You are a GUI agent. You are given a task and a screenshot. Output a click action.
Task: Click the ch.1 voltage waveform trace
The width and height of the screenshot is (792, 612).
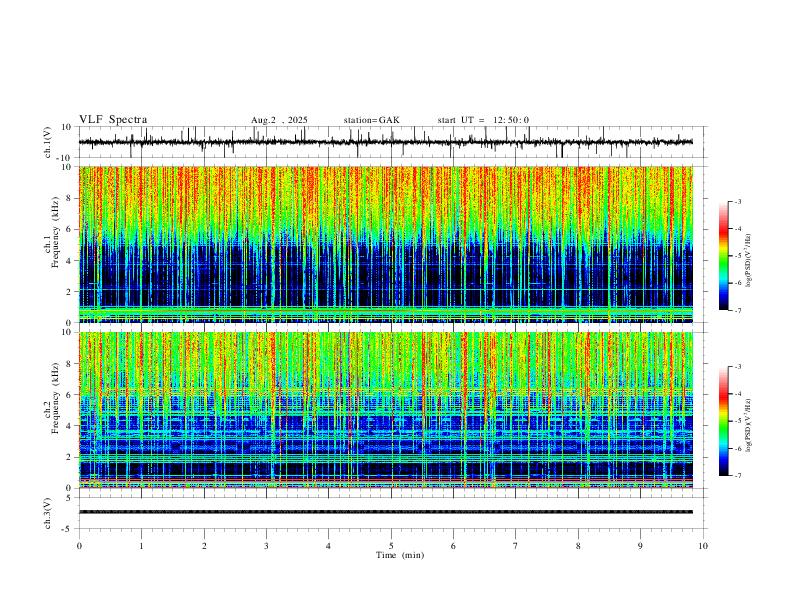(x=385, y=142)
